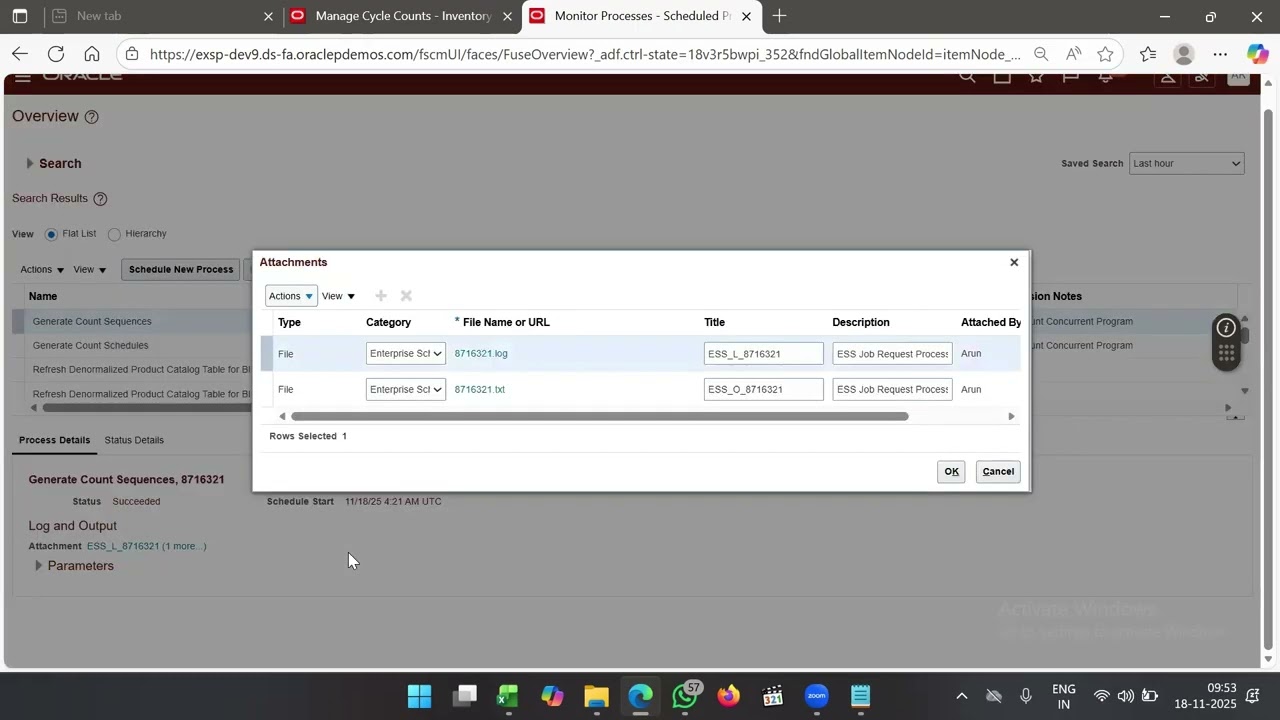Click right arrow of Attachments horizontal scrollbar
This screenshot has width=1280, height=720.
1011,417
